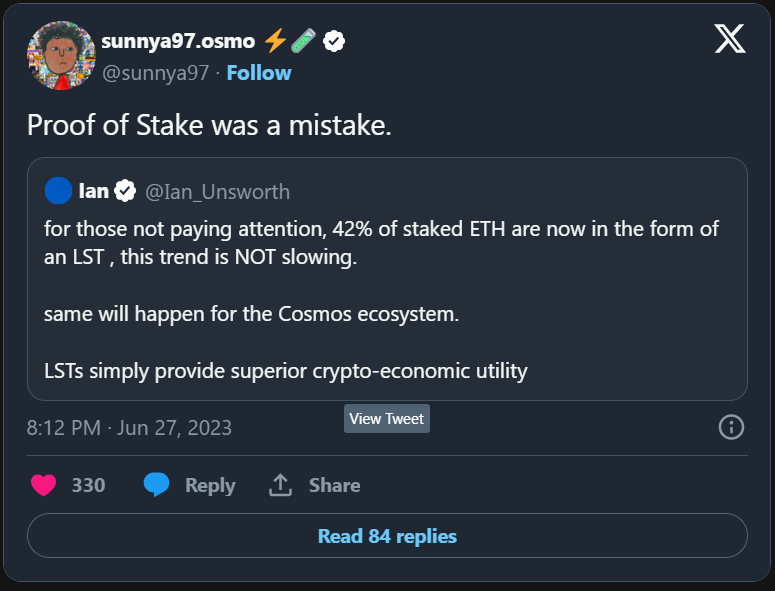The image size is (775, 591).
Task: Click the 330 likes count
Action: pyautogui.click(x=88, y=485)
